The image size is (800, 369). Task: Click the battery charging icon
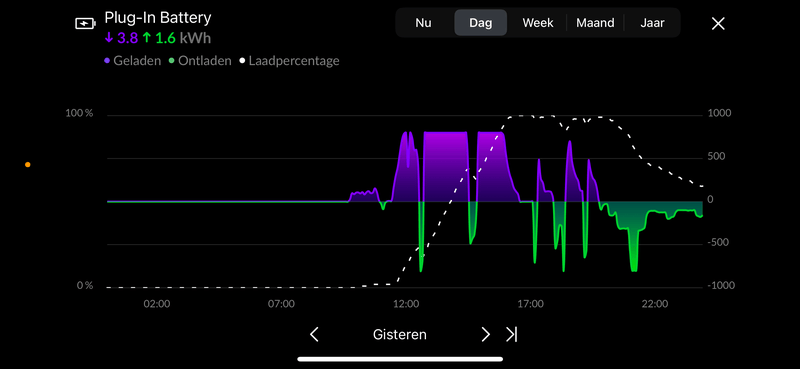[x=85, y=23]
